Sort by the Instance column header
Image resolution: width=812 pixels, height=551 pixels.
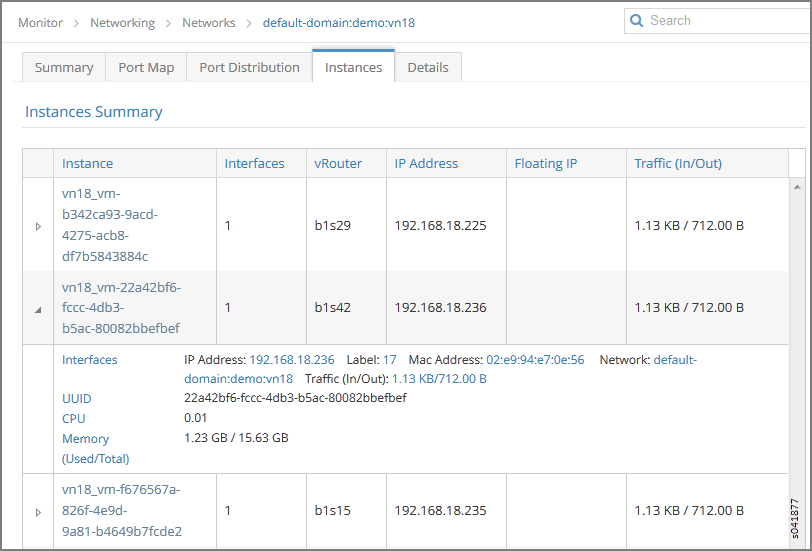(x=88, y=163)
